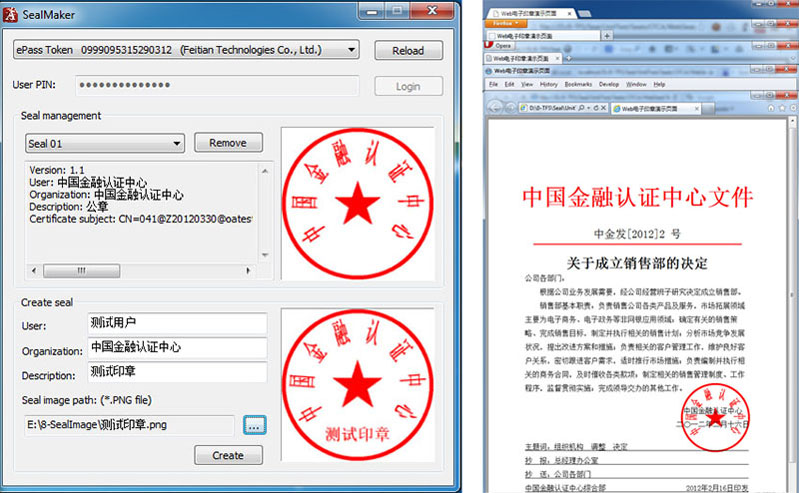Click the 'Certificate subject' line in seal info
The width and height of the screenshot is (799, 493).
[x=141, y=219]
